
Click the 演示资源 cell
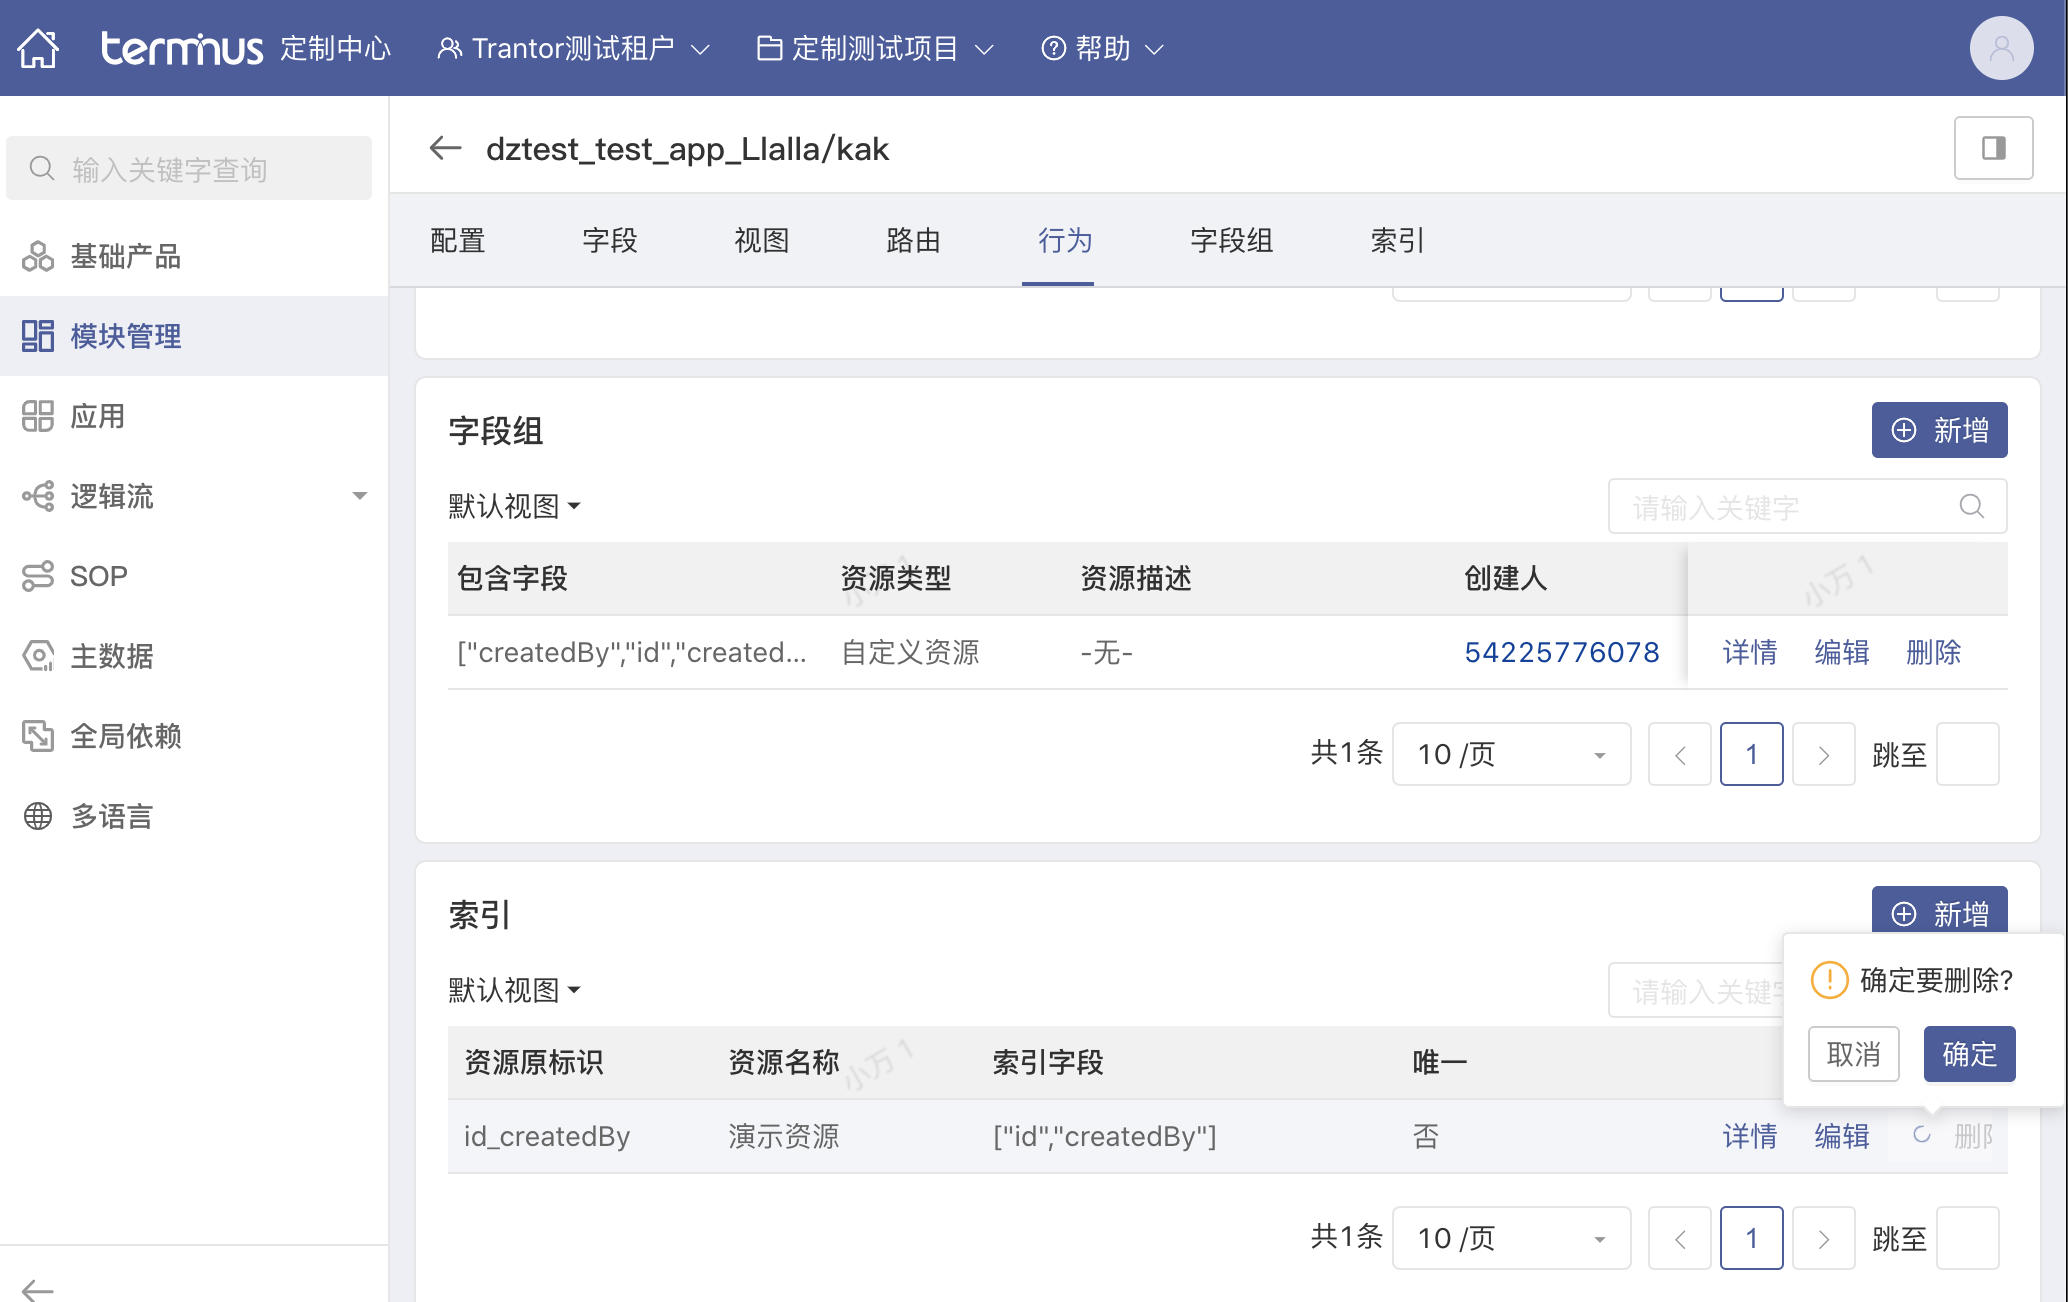click(x=784, y=1136)
